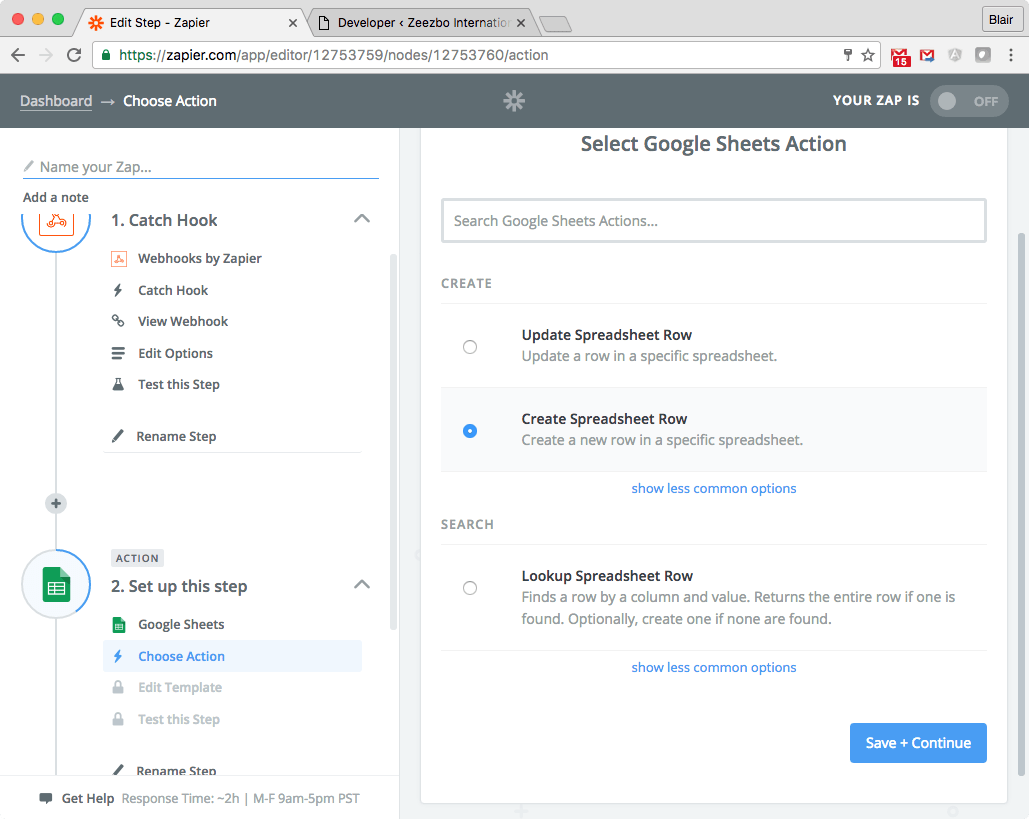Select Choose Action in step 2

232,656
